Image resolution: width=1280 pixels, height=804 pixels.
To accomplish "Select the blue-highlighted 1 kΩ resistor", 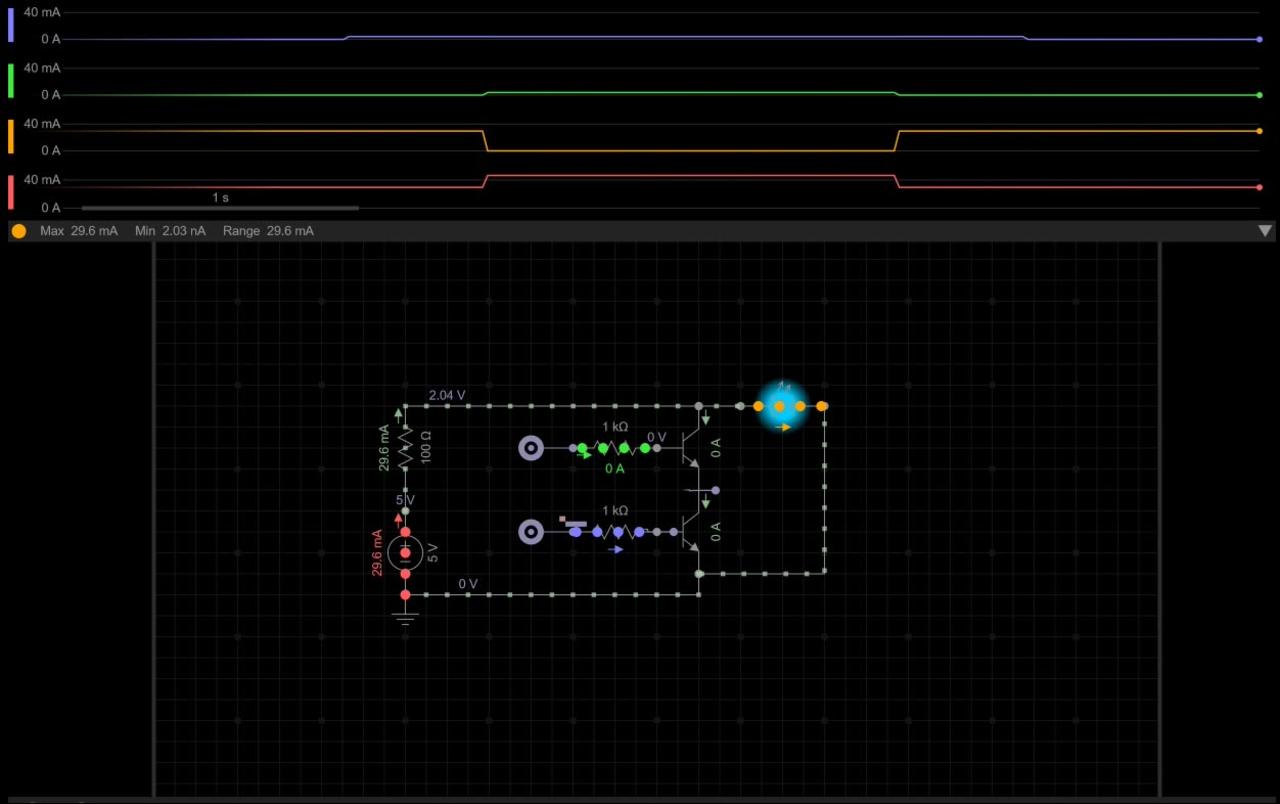I will [x=608, y=532].
